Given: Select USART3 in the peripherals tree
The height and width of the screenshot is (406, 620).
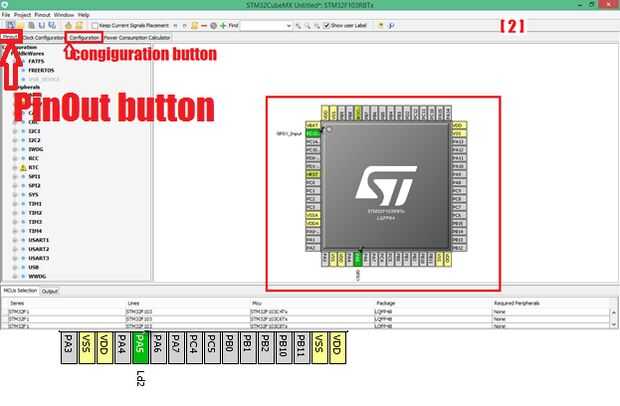Looking at the screenshot, I should (39, 259).
